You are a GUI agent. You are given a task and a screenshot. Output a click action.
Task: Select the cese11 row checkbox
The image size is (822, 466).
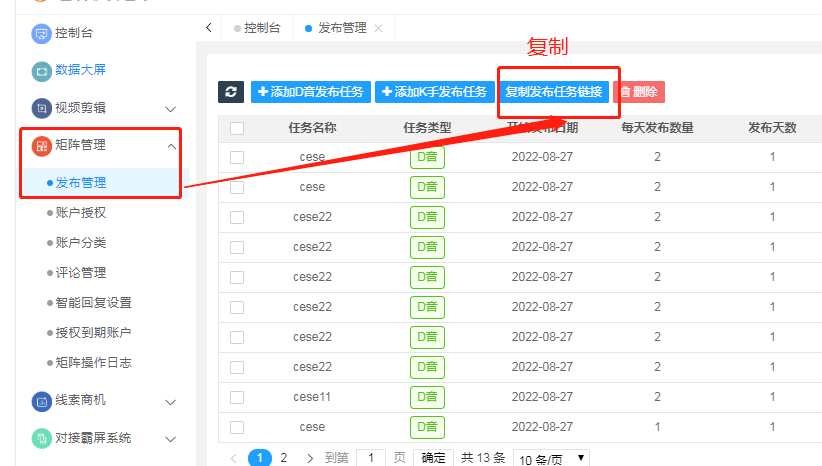237,397
